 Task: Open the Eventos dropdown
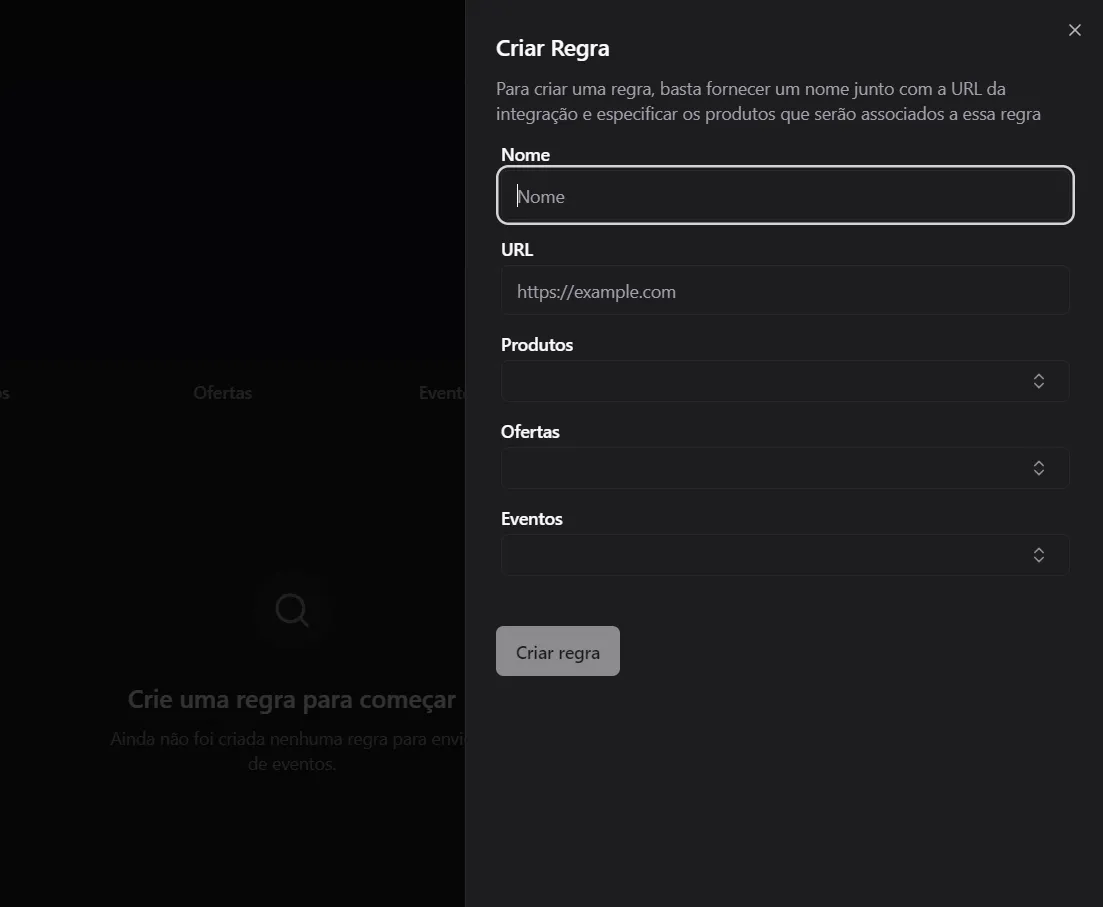(x=785, y=555)
